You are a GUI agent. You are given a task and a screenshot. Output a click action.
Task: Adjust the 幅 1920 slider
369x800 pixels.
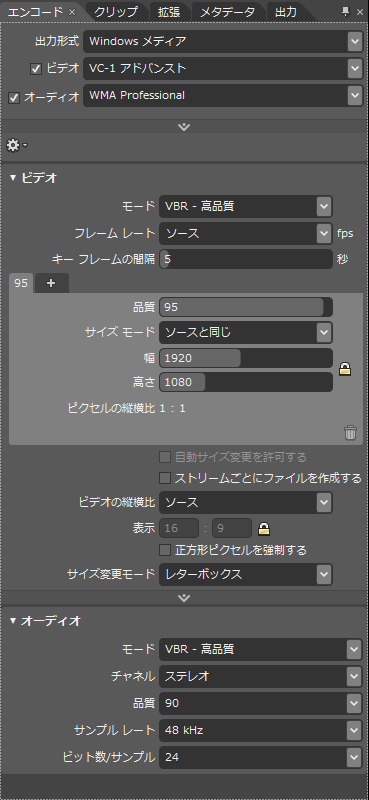click(246, 358)
